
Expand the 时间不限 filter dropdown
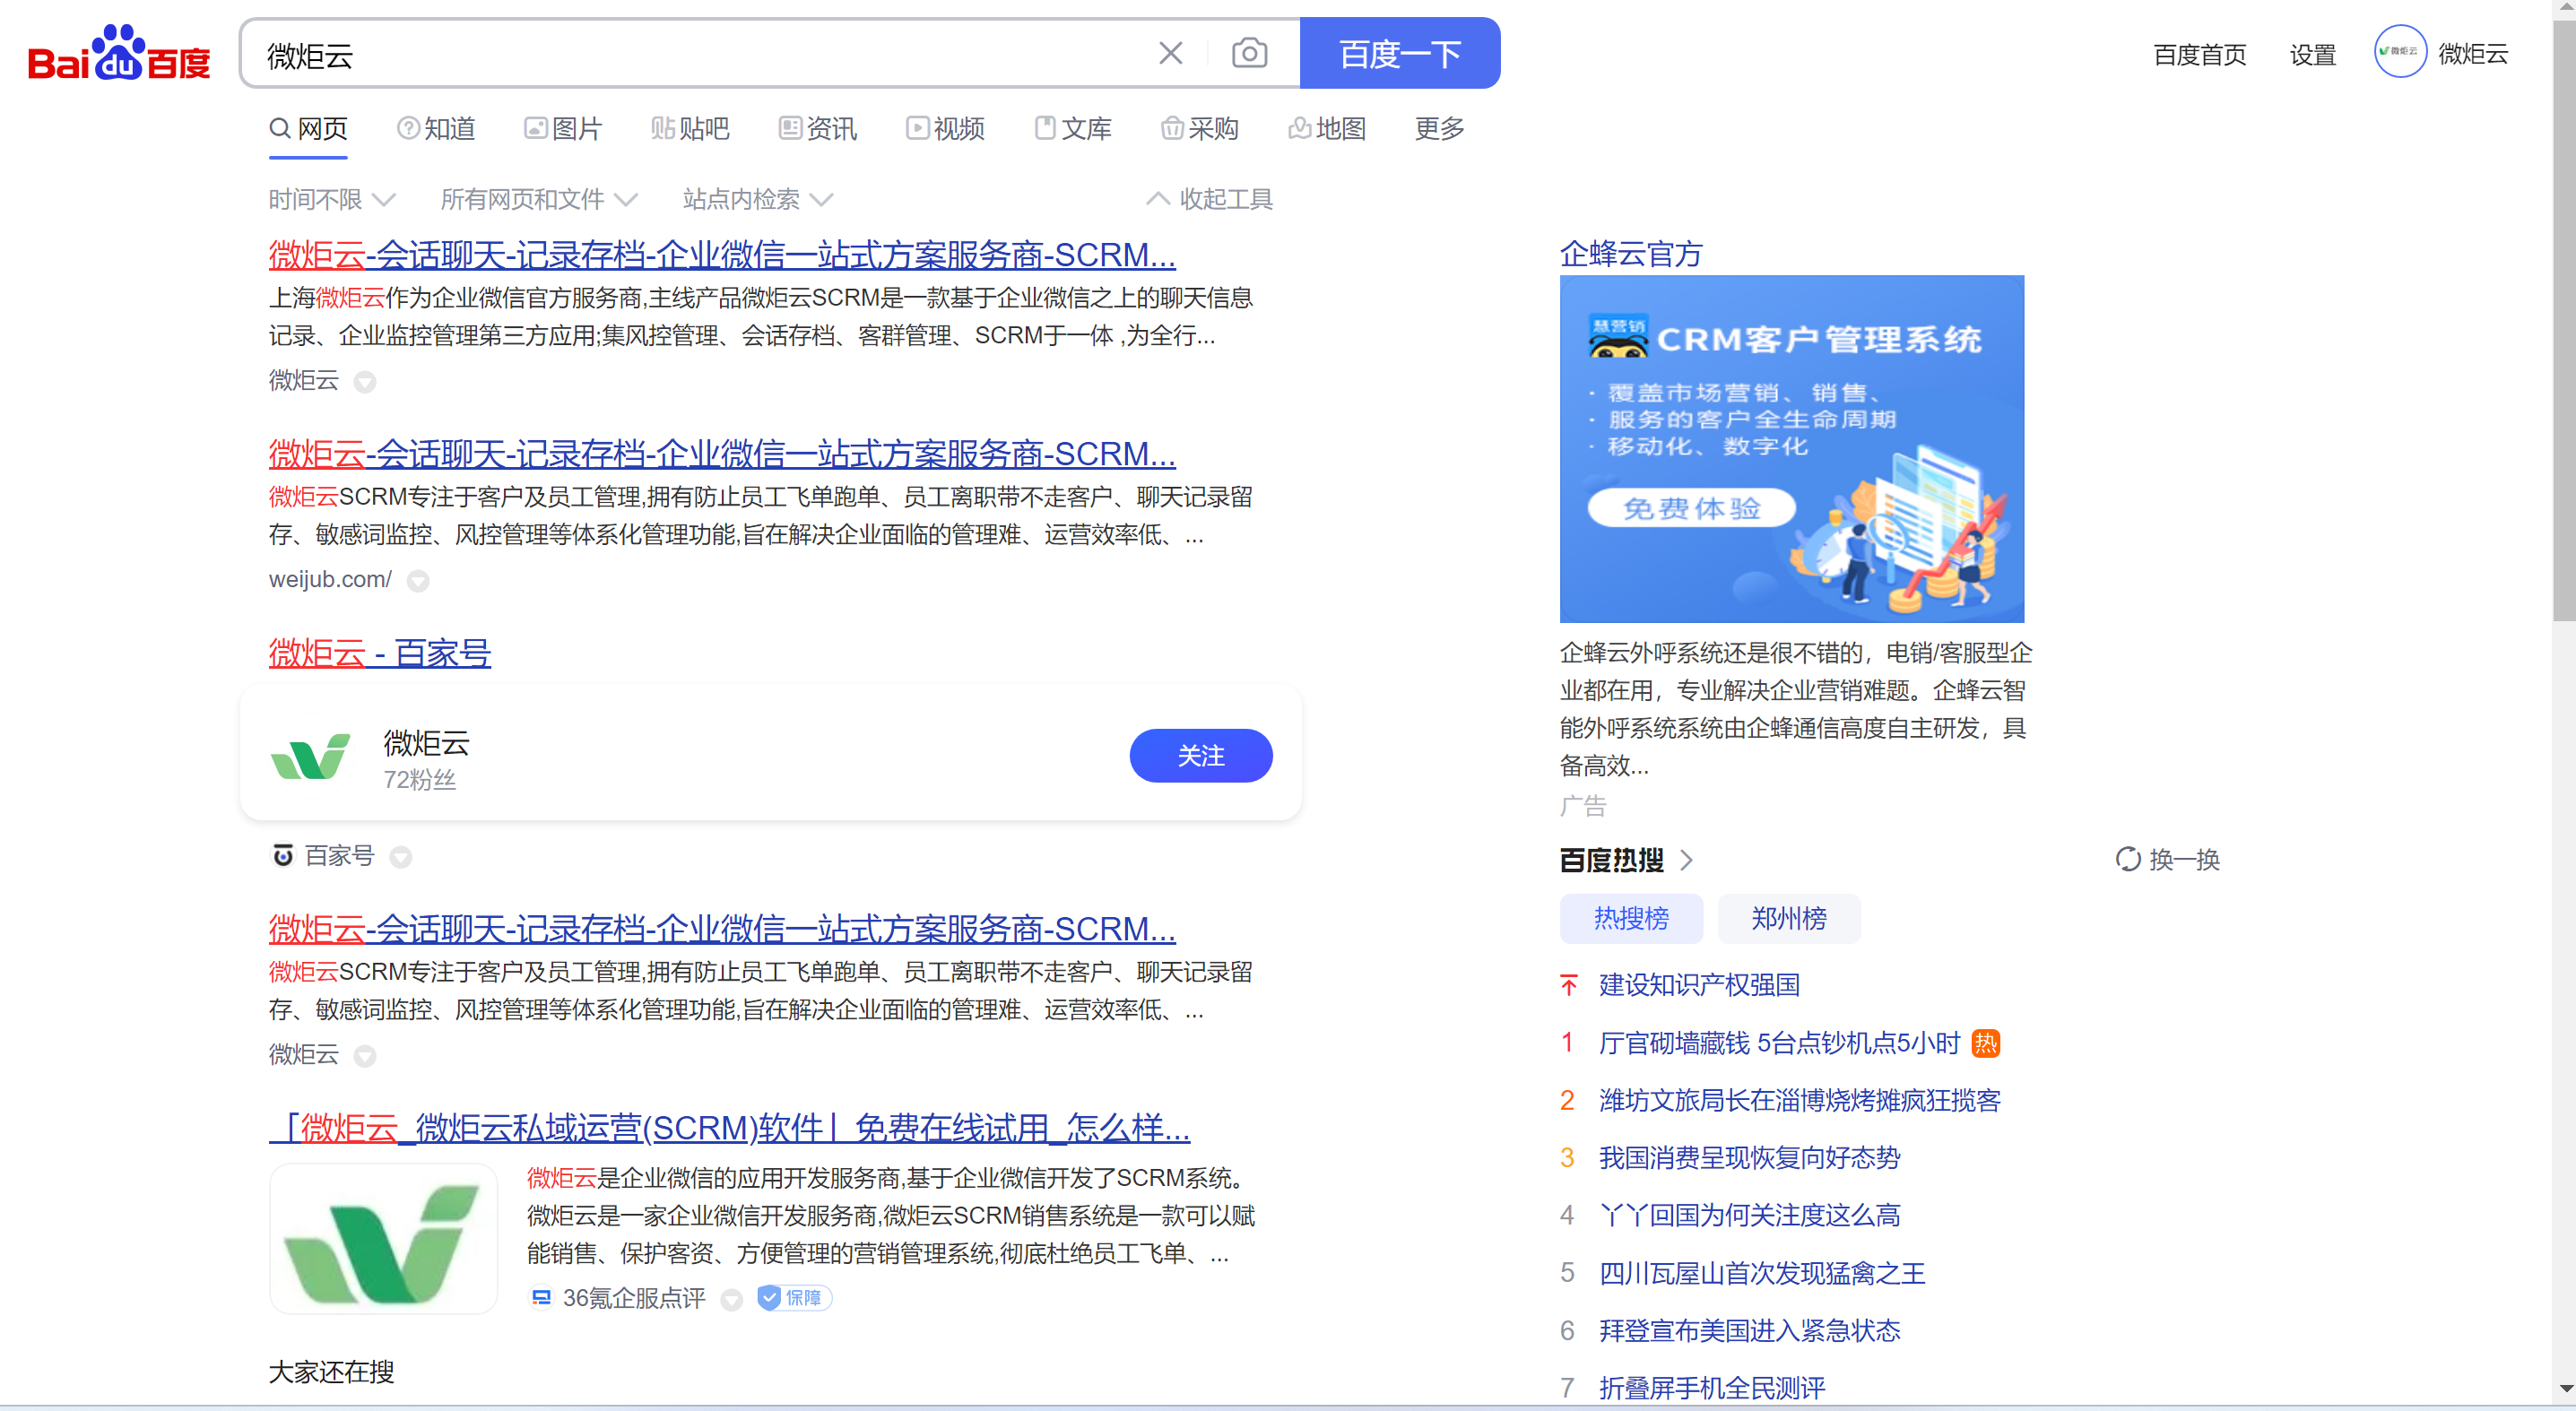tap(332, 199)
